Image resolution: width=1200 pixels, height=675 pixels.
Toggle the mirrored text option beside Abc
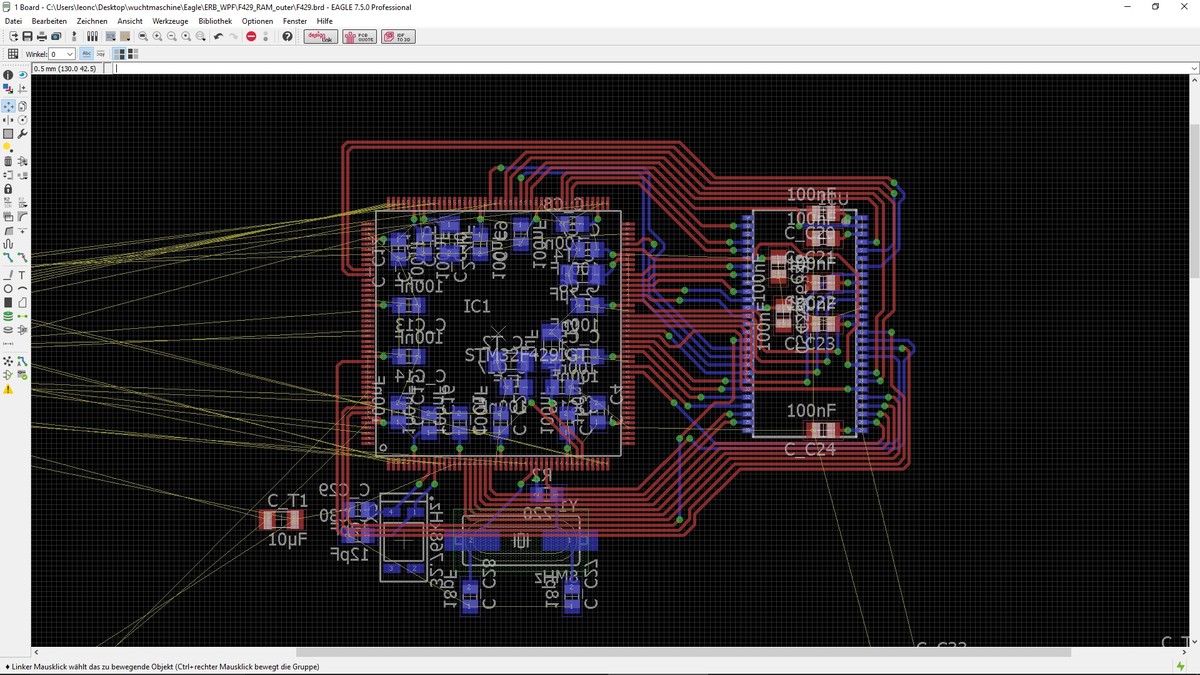point(101,54)
